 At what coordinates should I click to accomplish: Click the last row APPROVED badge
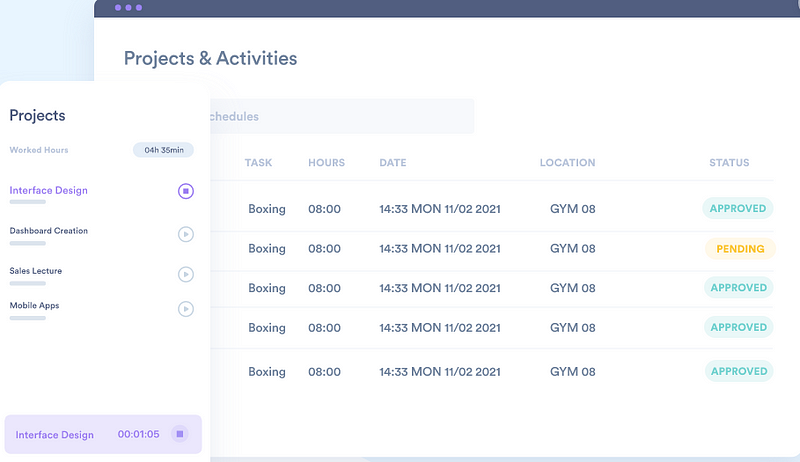point(738,371)
